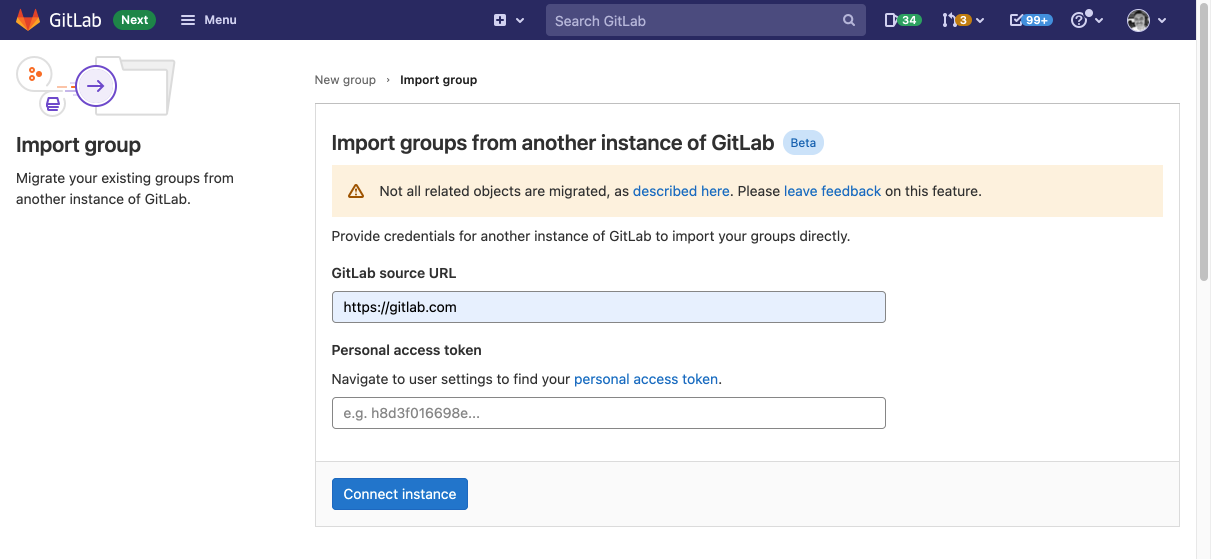This screenshot has width=1211, height=559.
Task: Click Import group breadcrumb text
Action: pos(438,80)
